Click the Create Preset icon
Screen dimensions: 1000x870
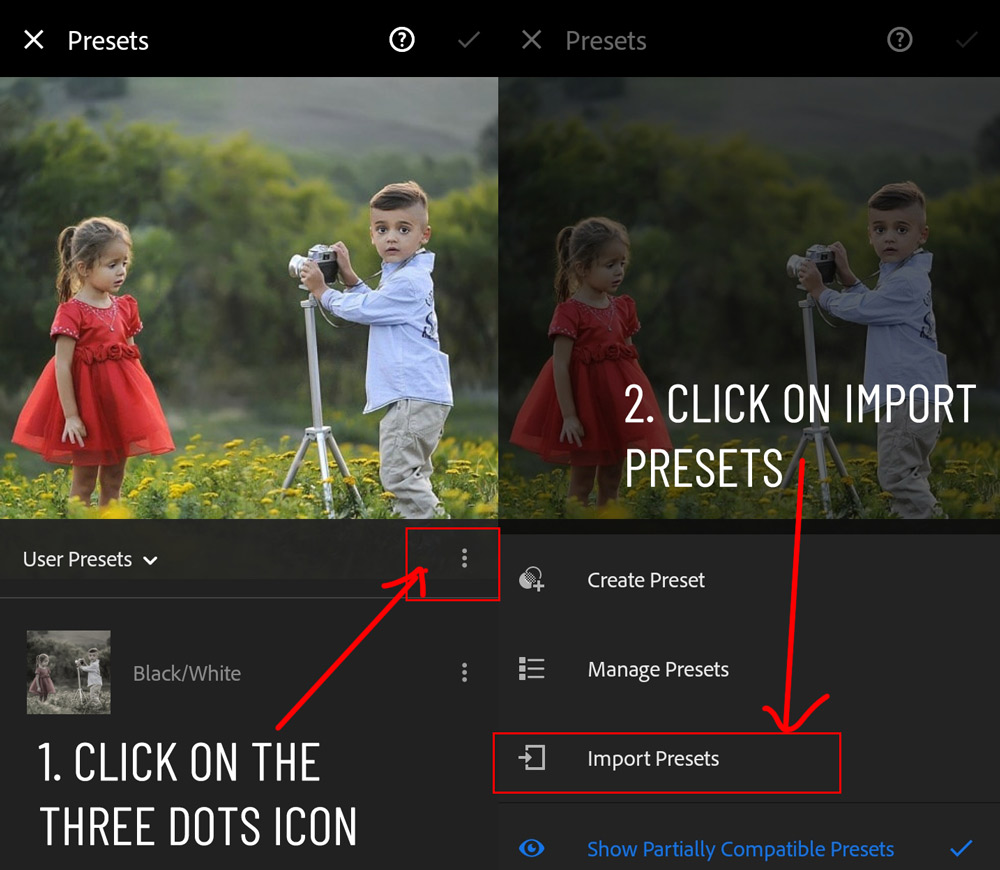click(531, 579)
